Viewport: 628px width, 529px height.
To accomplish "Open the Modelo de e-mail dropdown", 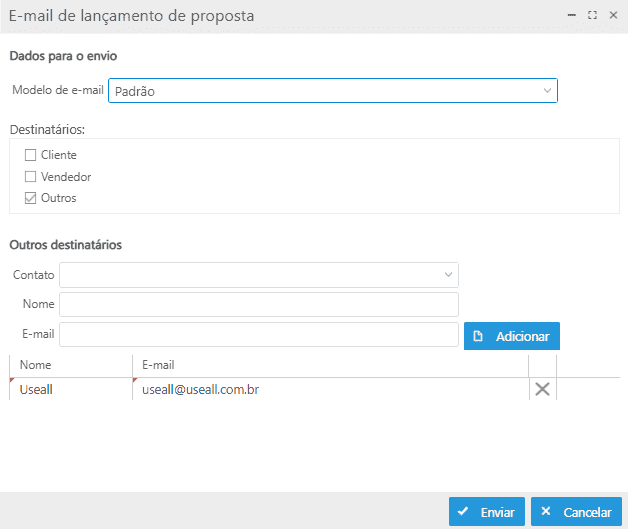I will tap(546, 91).
